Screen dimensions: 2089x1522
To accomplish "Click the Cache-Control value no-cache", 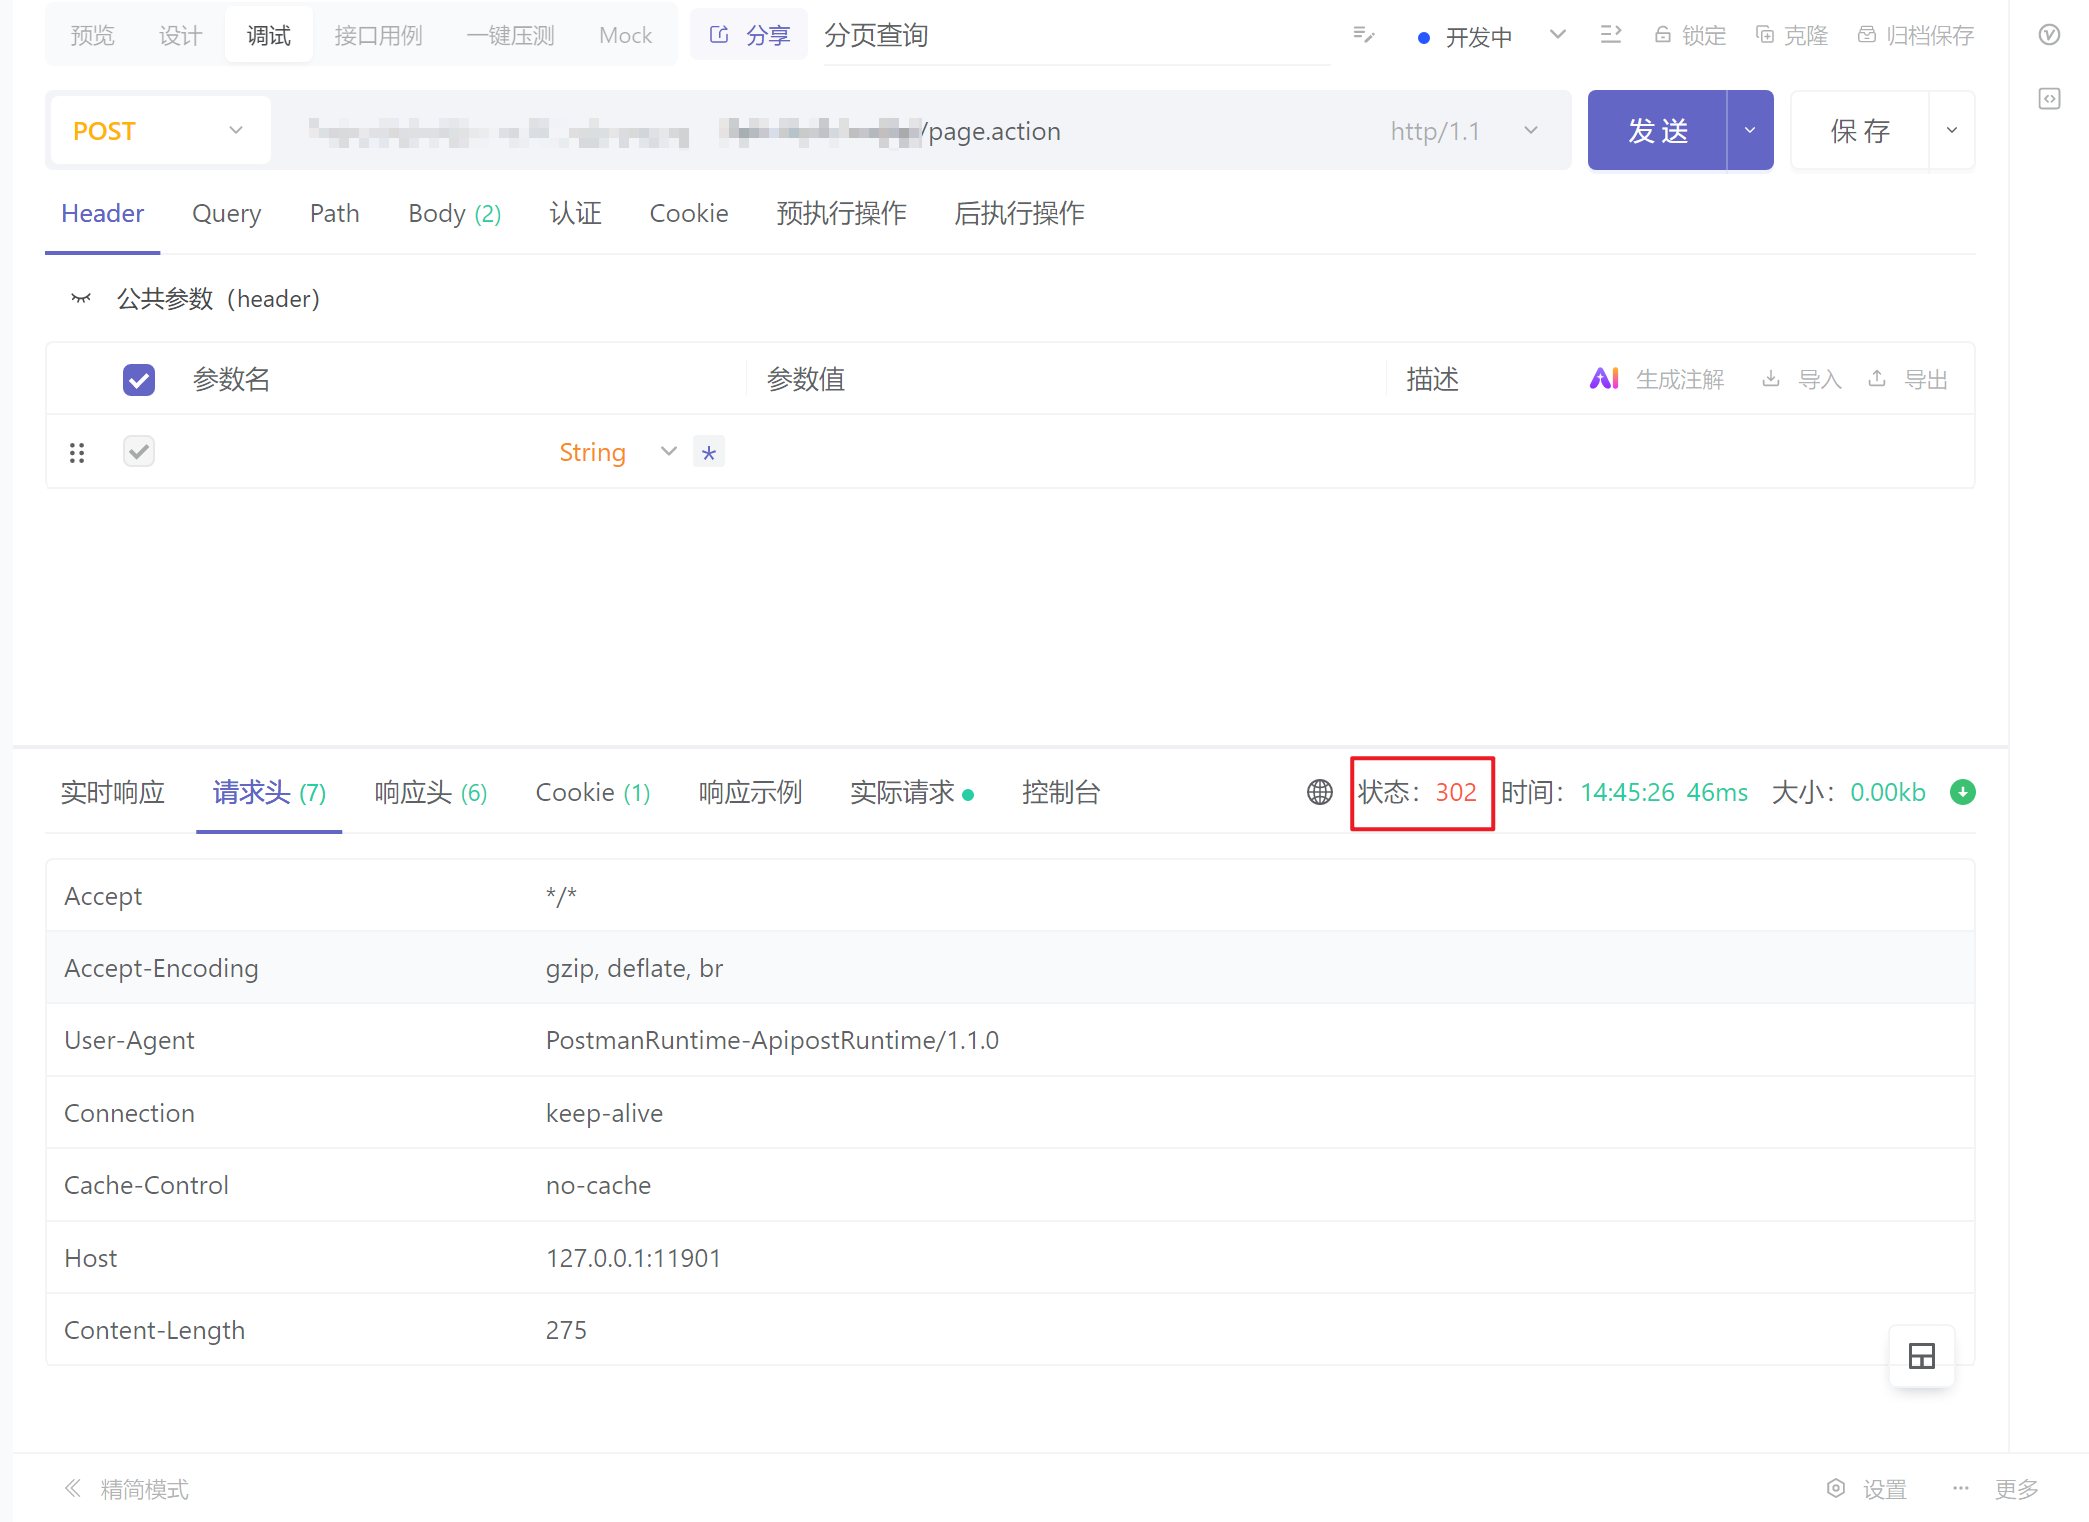I will 598,1185.
